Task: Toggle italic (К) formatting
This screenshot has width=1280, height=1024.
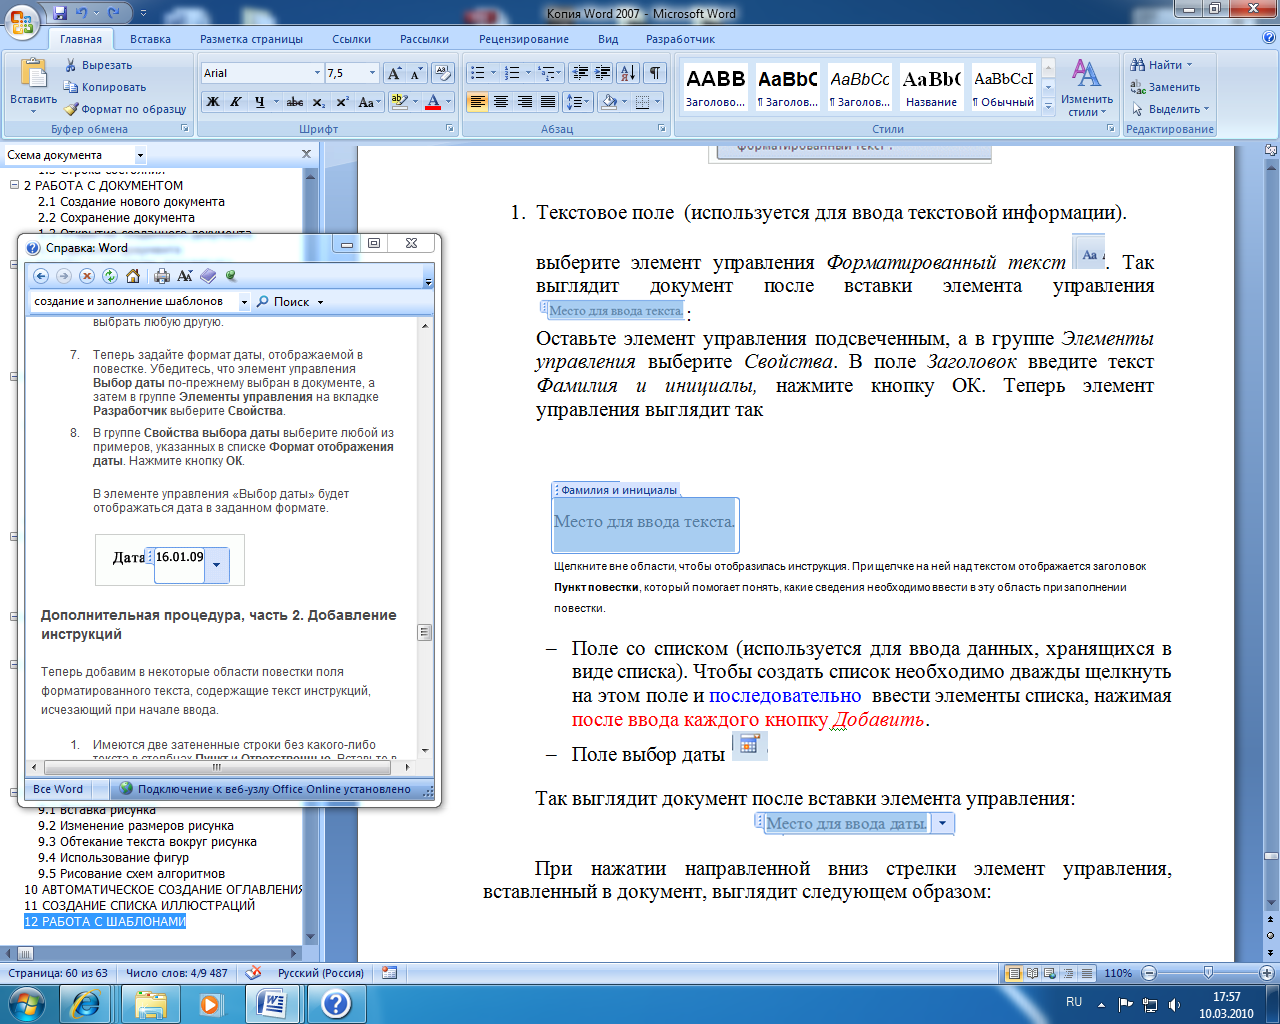Action: point(236,102)
